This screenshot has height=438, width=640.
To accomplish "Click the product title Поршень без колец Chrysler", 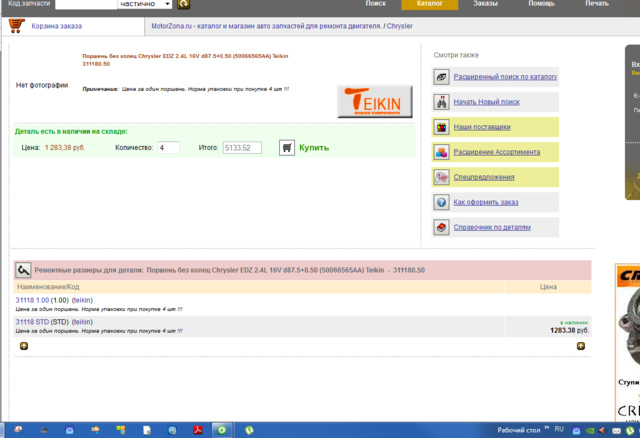I will (185, 60).
